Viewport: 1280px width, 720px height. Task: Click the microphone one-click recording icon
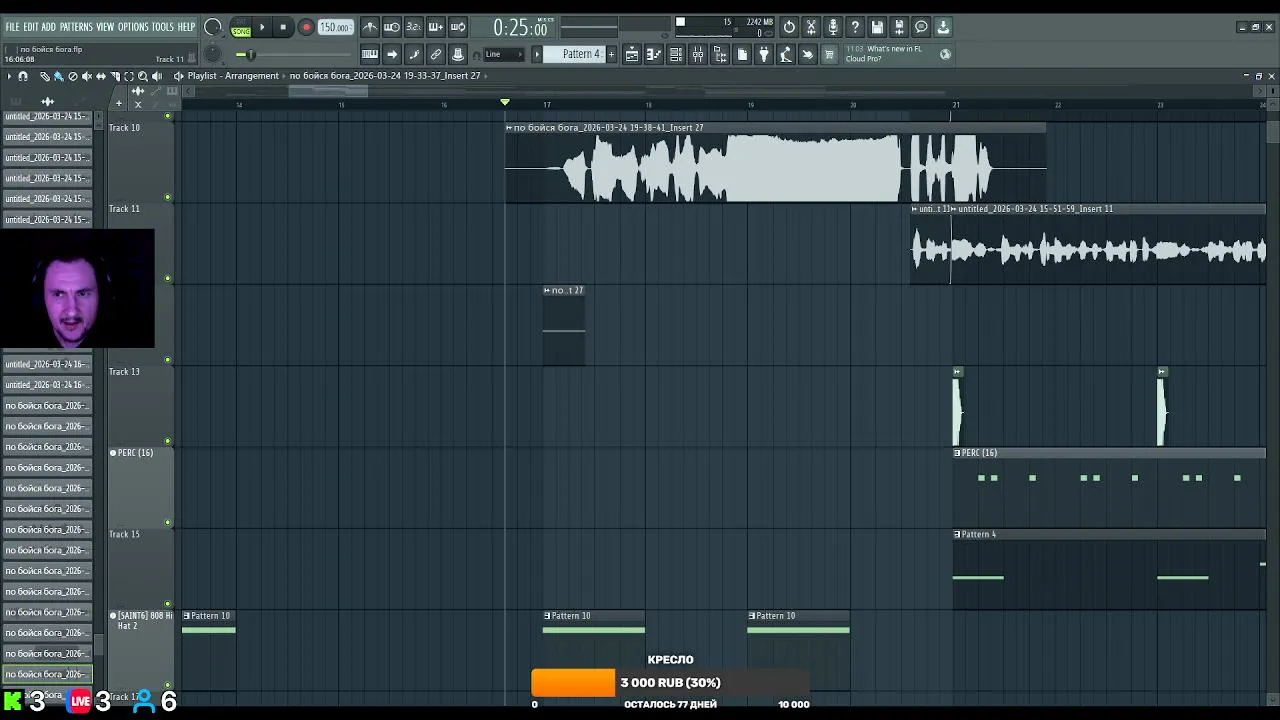point(833,27)
